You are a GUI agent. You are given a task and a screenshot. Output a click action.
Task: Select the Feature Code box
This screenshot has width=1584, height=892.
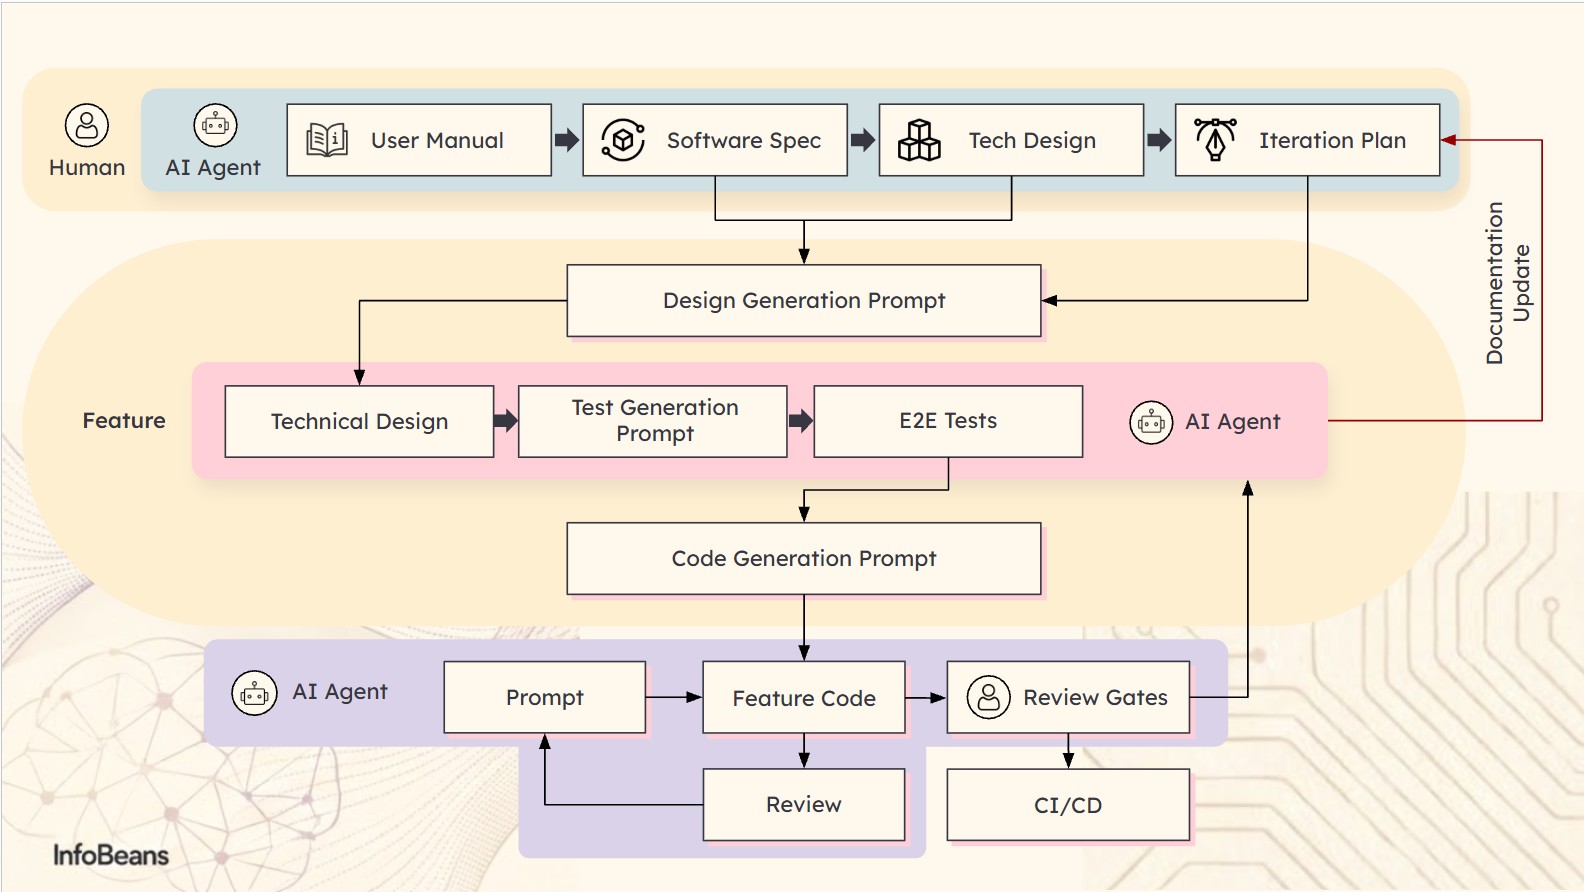[803, 697]
